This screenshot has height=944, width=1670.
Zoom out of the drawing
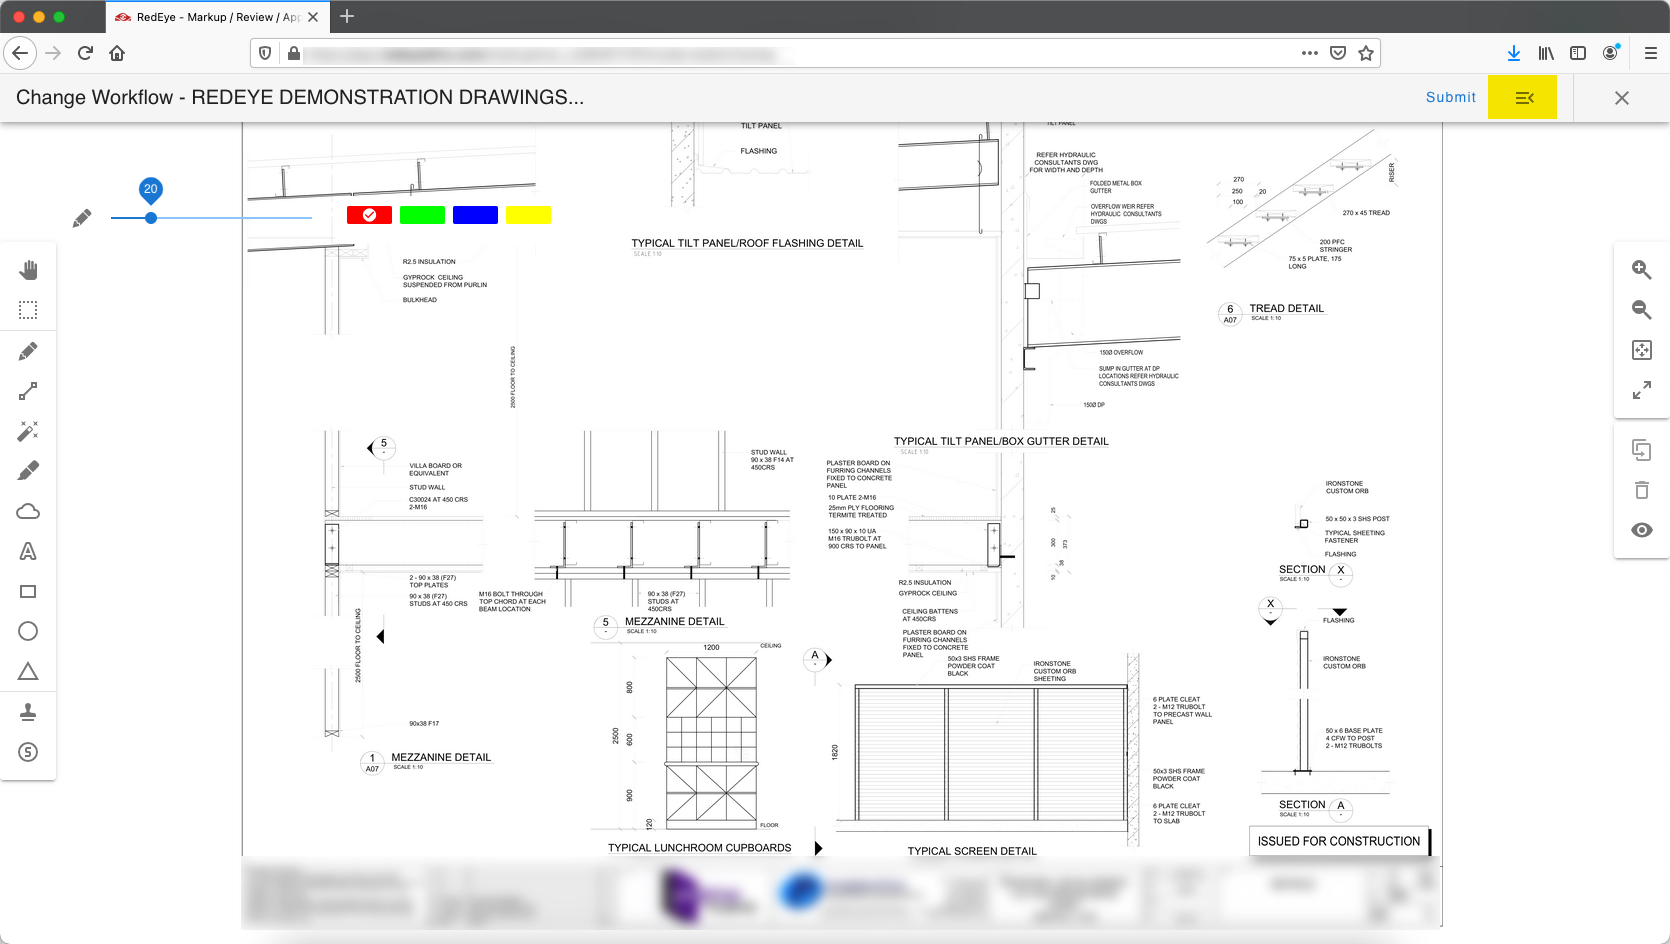pyautogui.click(x=1641, y=310)
